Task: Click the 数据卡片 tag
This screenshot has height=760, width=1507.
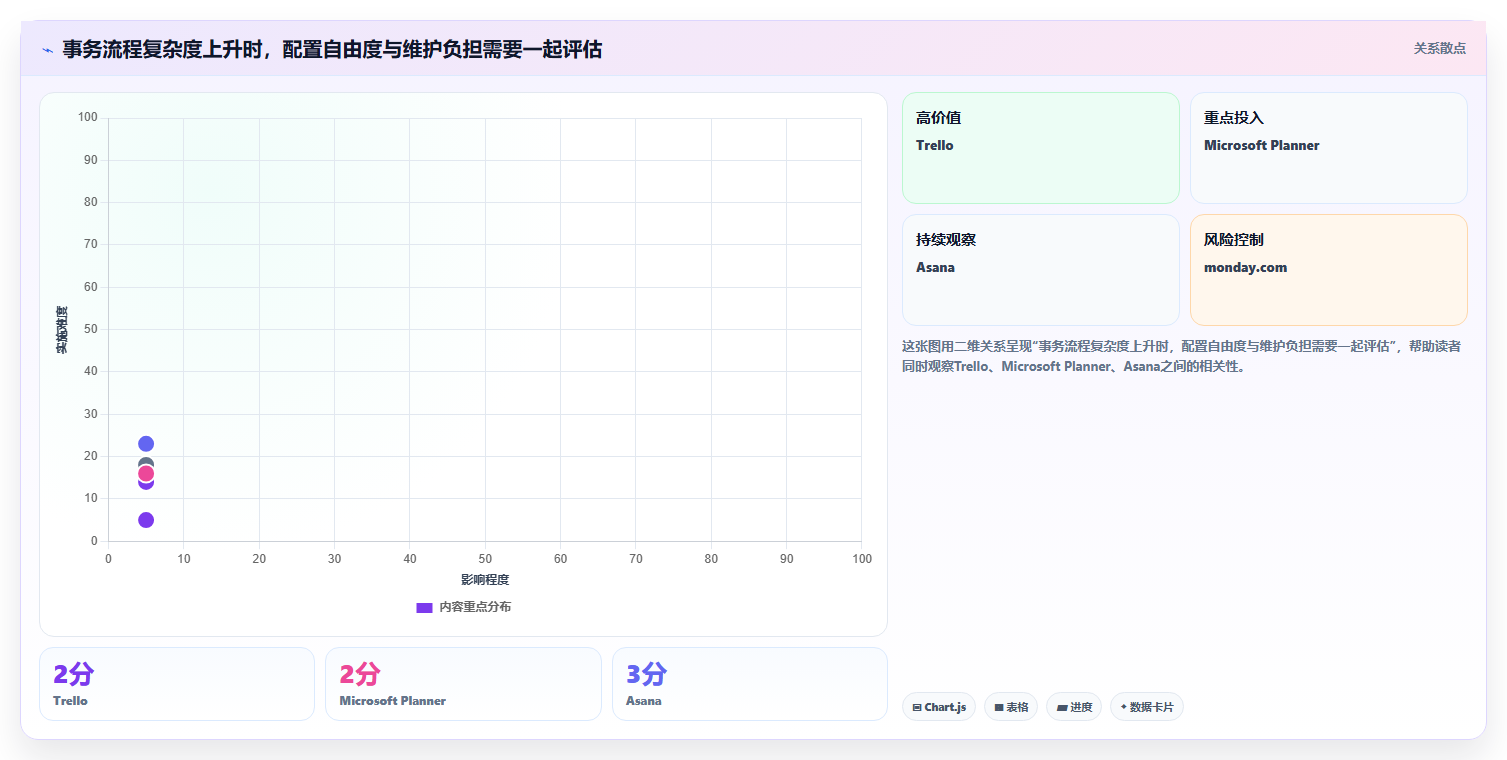Action: [1147, 707]
